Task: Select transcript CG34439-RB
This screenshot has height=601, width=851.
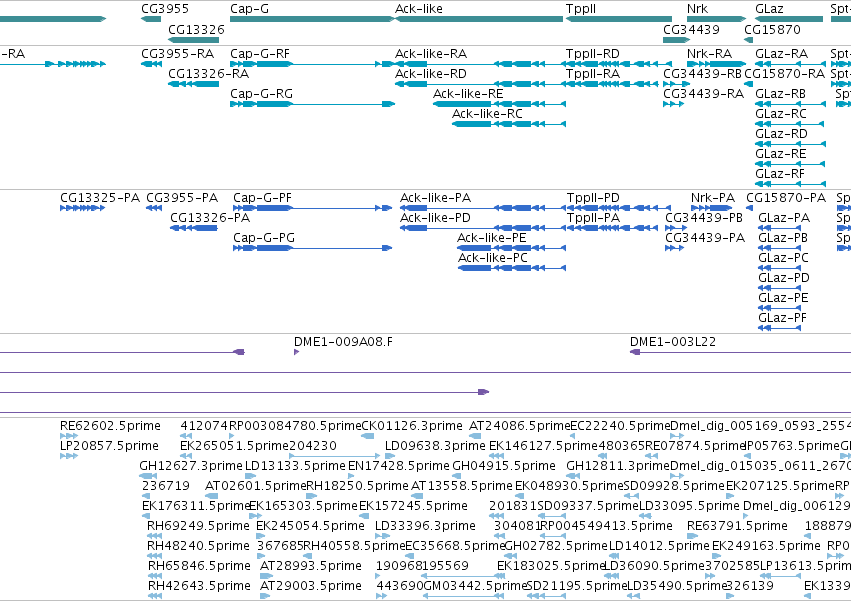Action: point(676,84)
